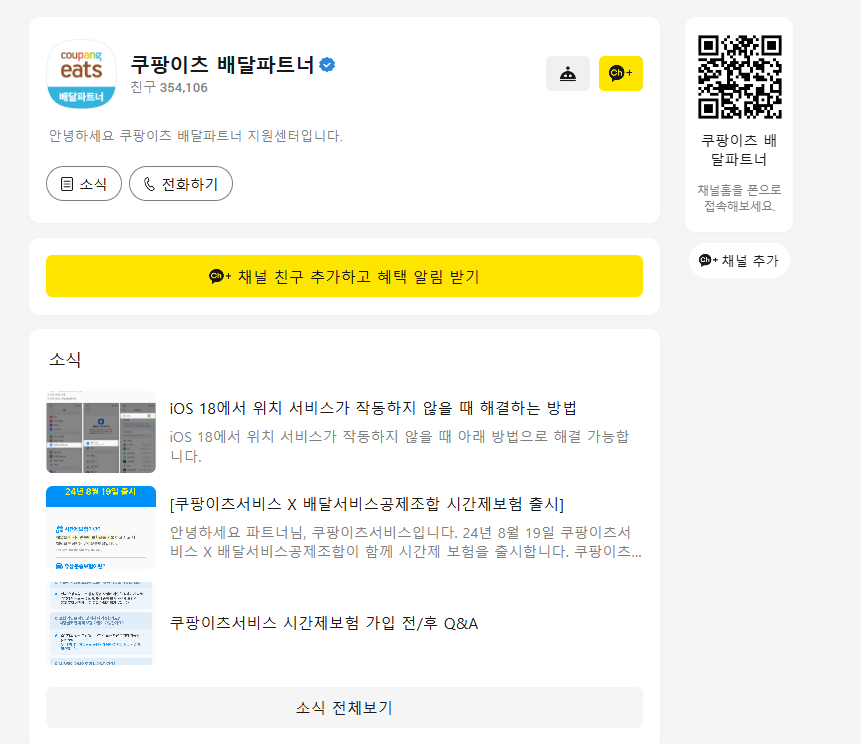Open post 쿠팡이츠서비스 시간제보험 가입 전/후 Q&A

pos(324,623)
